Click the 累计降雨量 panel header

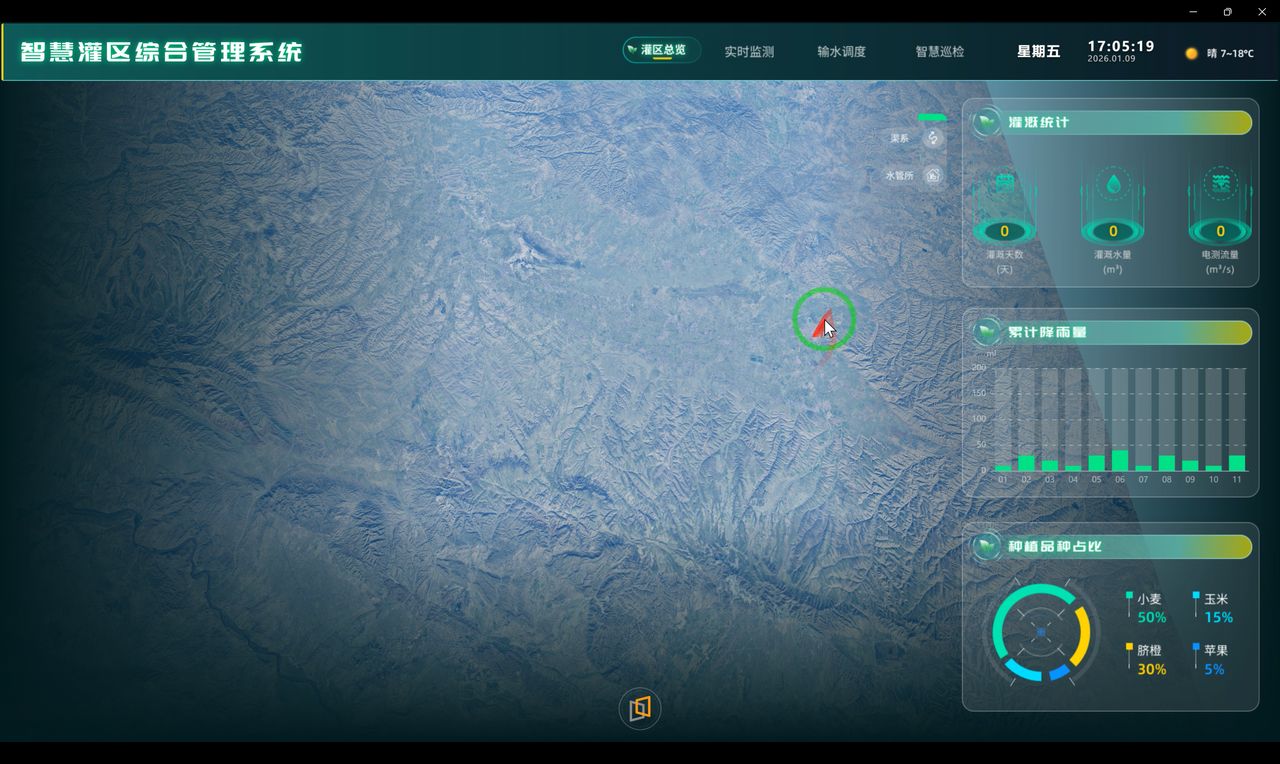[x=1111, y=332]
